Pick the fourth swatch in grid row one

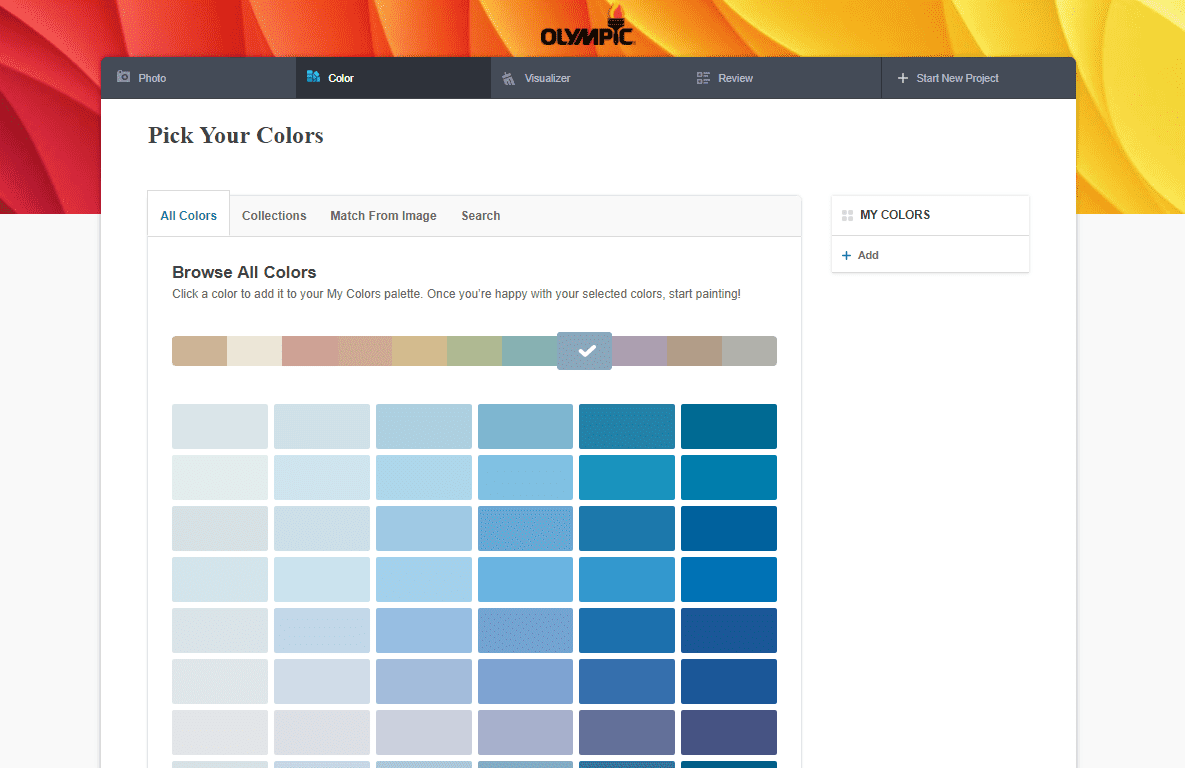(525, 426)
